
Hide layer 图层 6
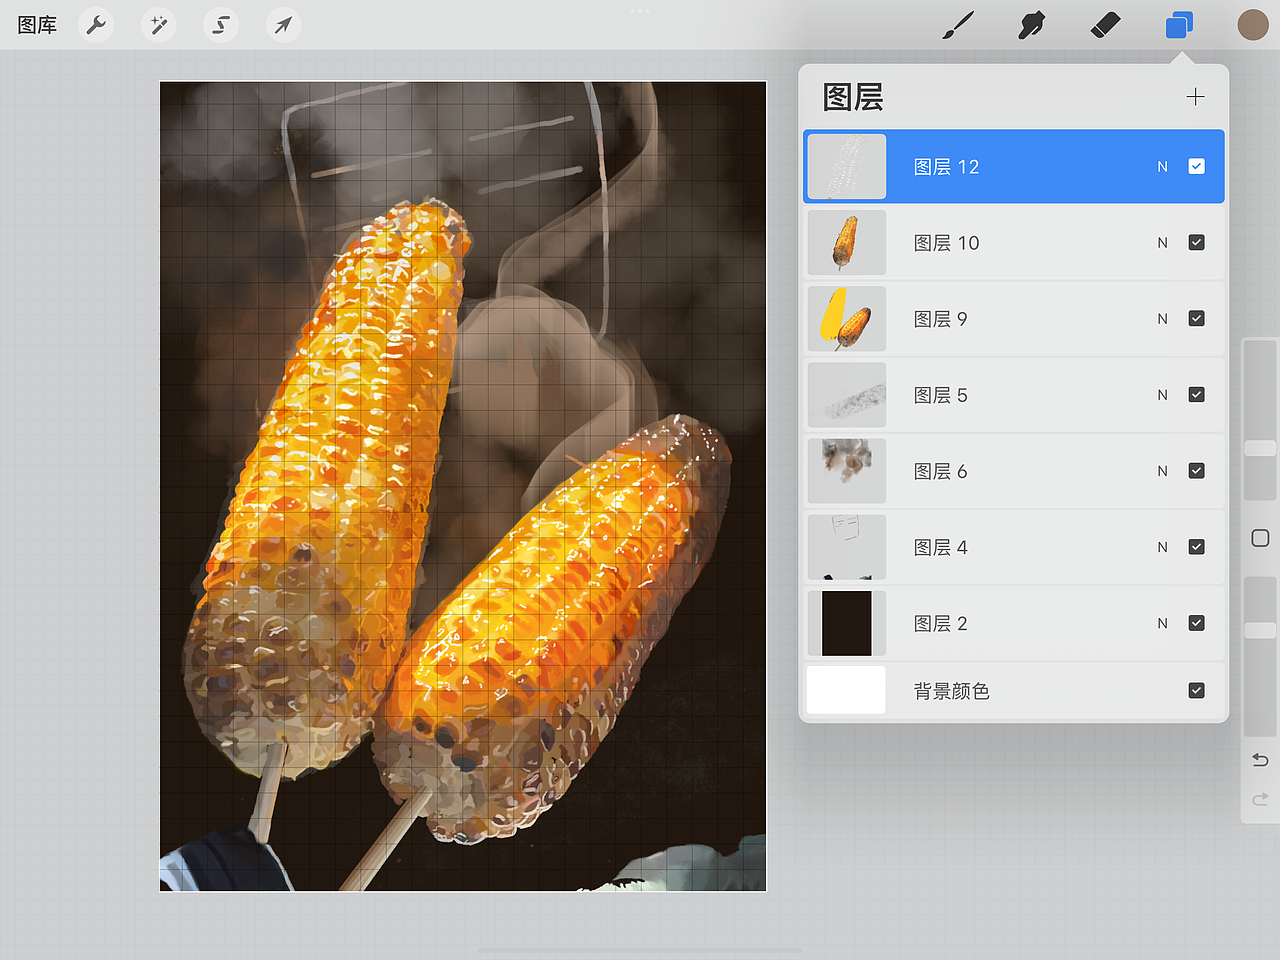coord(1196,470)
